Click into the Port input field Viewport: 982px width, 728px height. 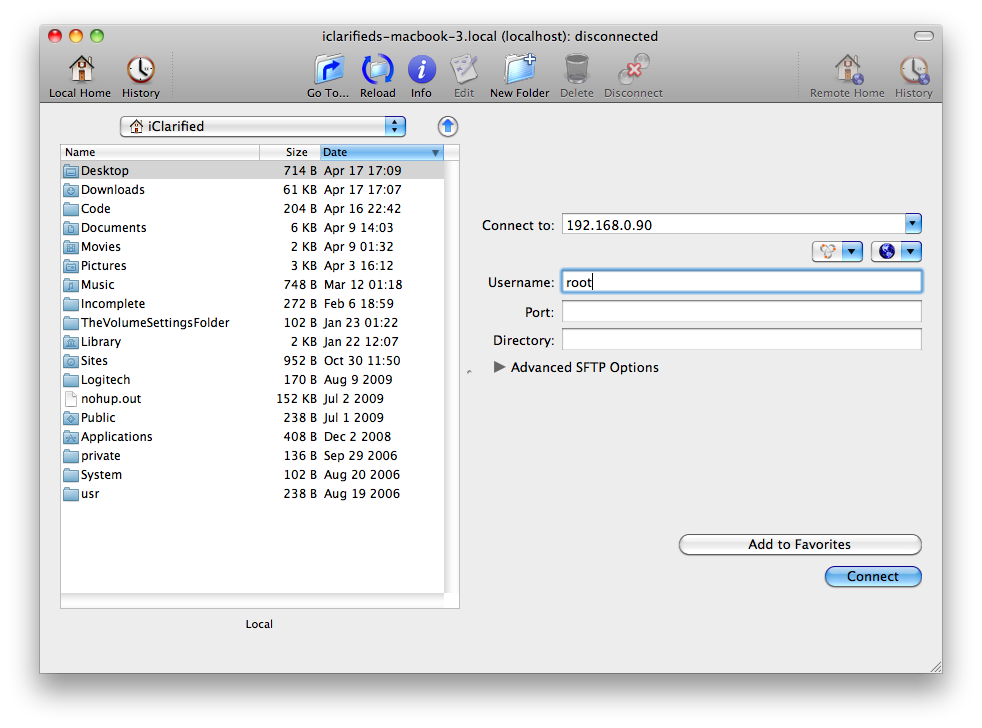(741, 312)
